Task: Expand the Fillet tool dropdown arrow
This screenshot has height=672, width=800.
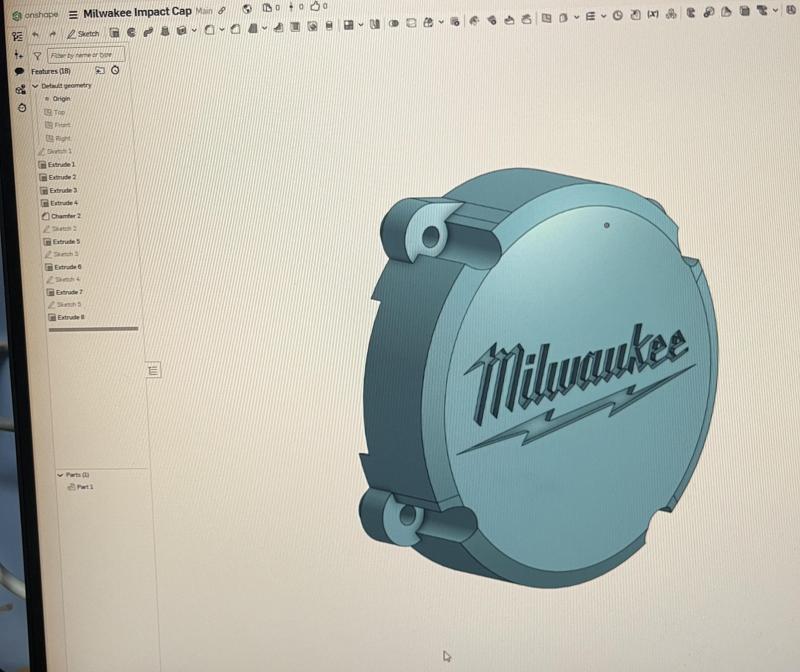Action: tap(222, 30)
